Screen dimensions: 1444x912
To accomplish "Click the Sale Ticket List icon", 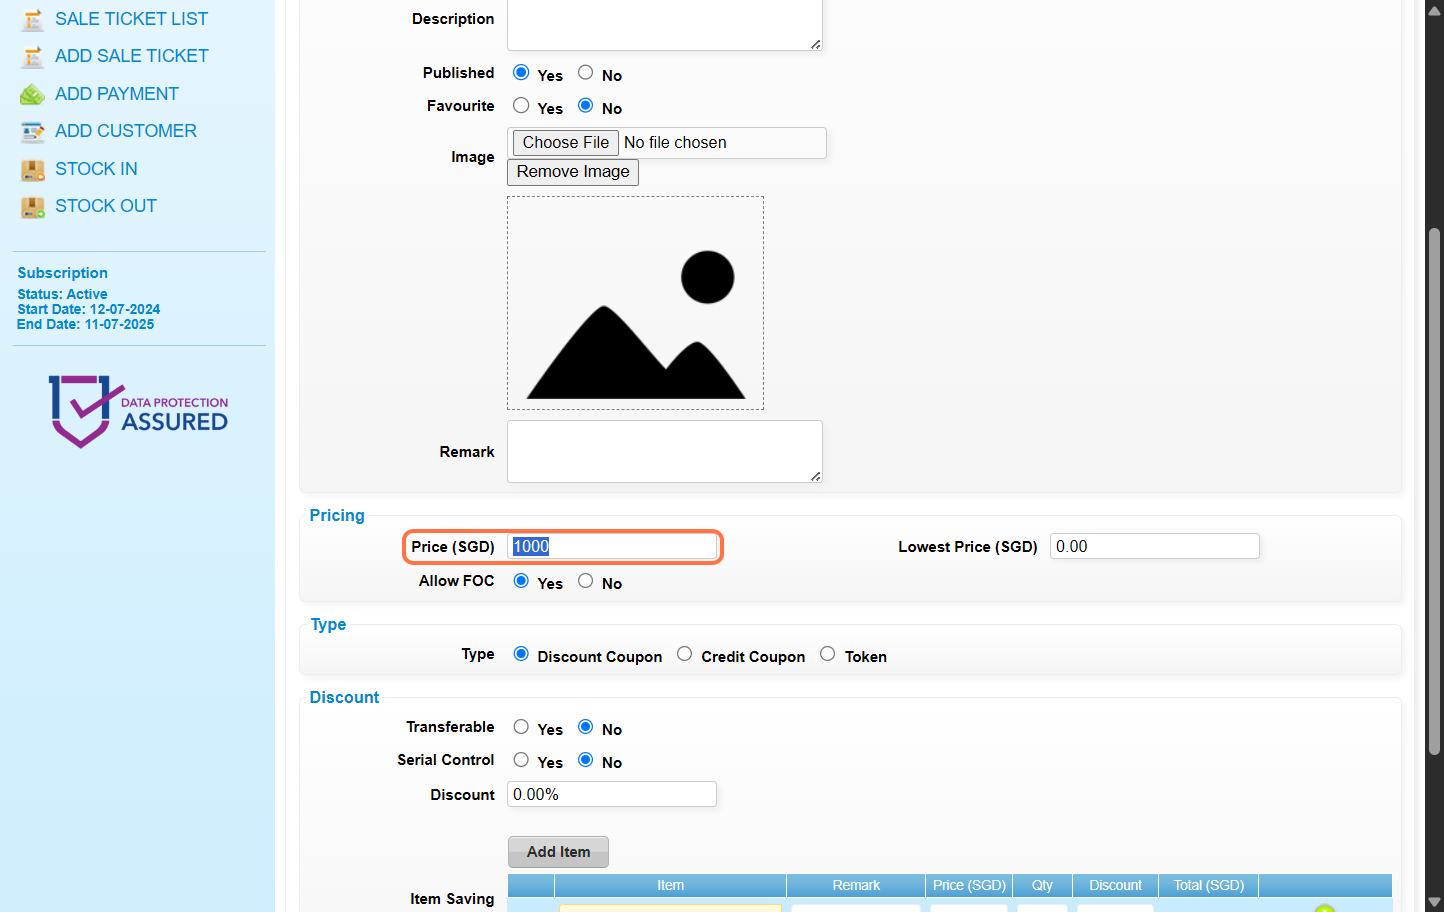I will [x=33, y=20].
